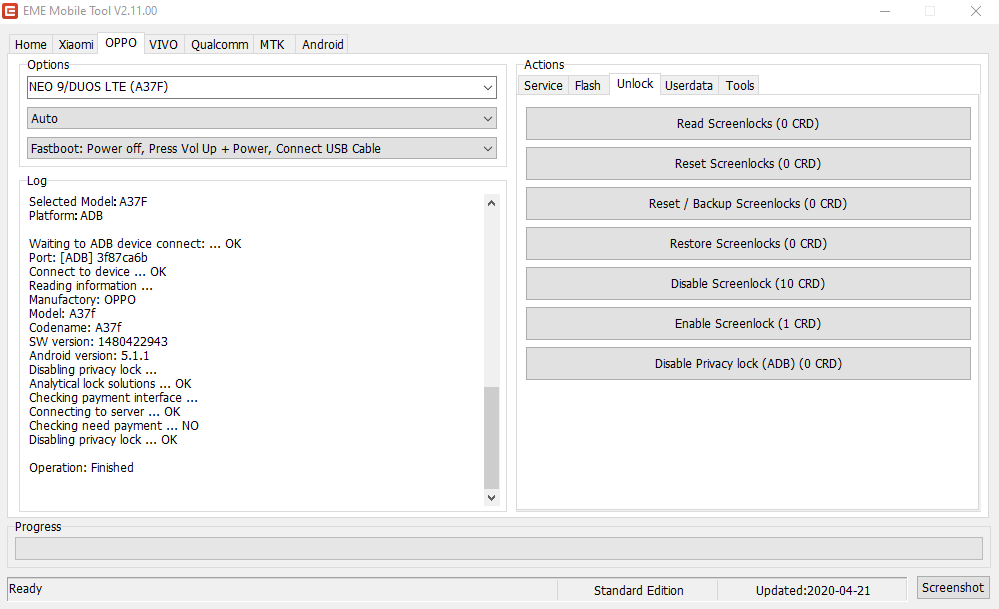Click 'Selected Model: A37F' log line
Image resolution: width=999 pixels, height=609 pixels.
pos(88,201)
